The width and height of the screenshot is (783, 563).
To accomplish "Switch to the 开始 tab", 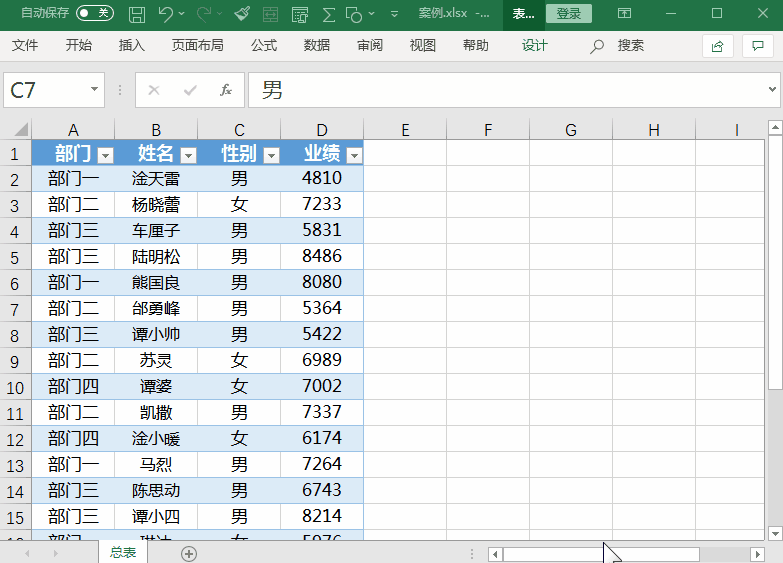I will pyautogui.click(x=79, y=45).
